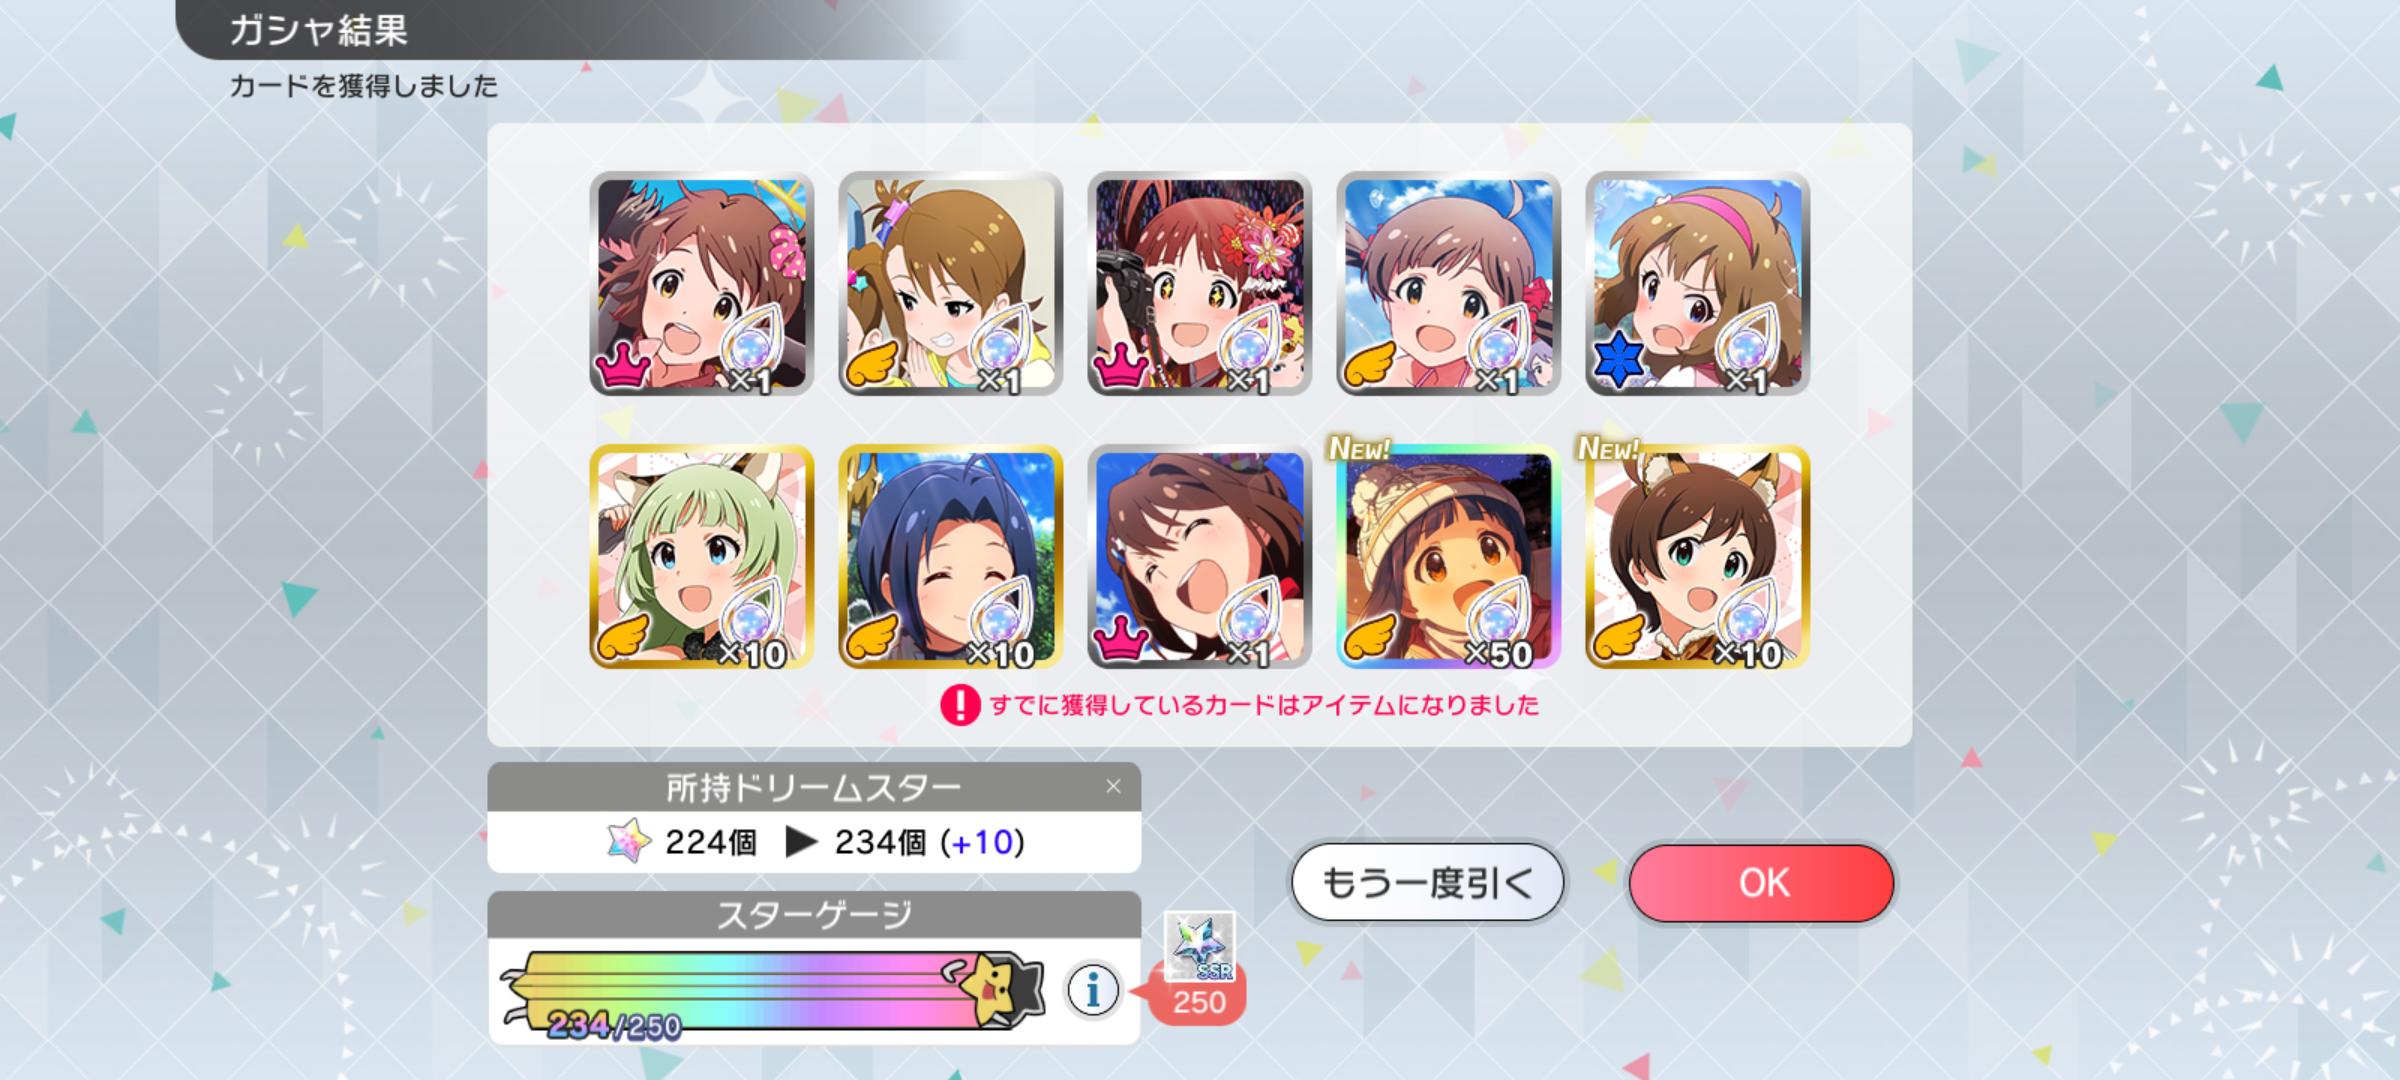This screenshot has width=2400, height=1080.
Task: Click the OK button
Action: [1762, 883]
